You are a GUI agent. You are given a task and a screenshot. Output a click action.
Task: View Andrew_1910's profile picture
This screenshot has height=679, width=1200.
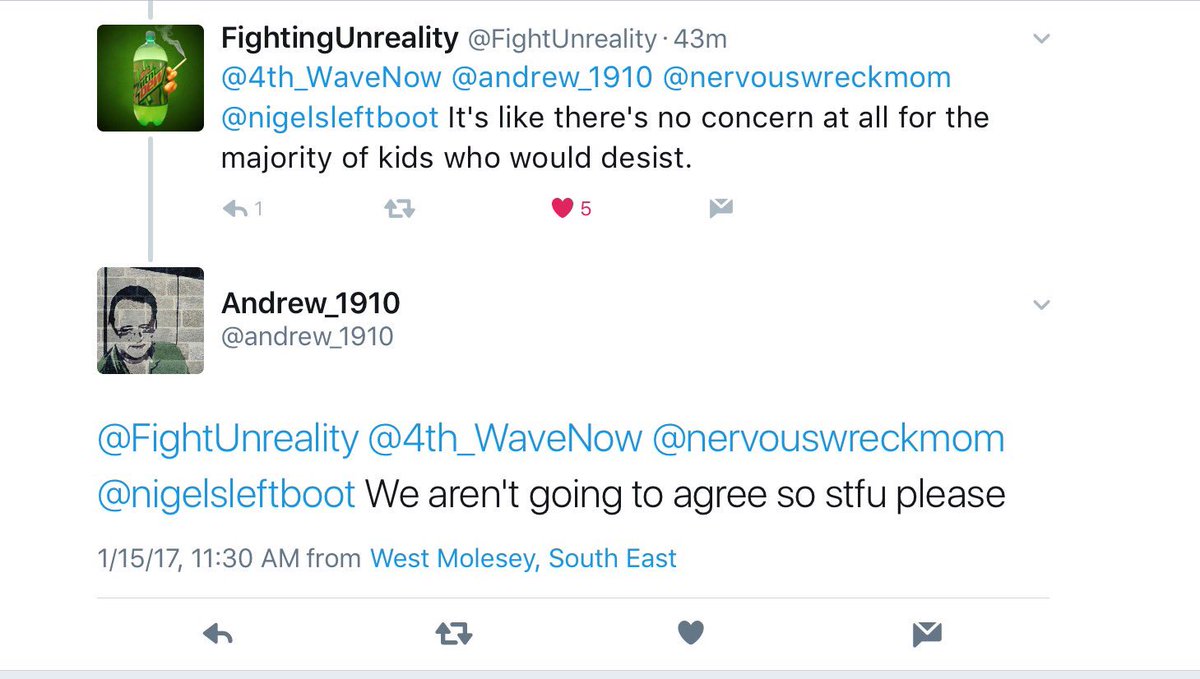pyautogui.click(x=150, y=320)
